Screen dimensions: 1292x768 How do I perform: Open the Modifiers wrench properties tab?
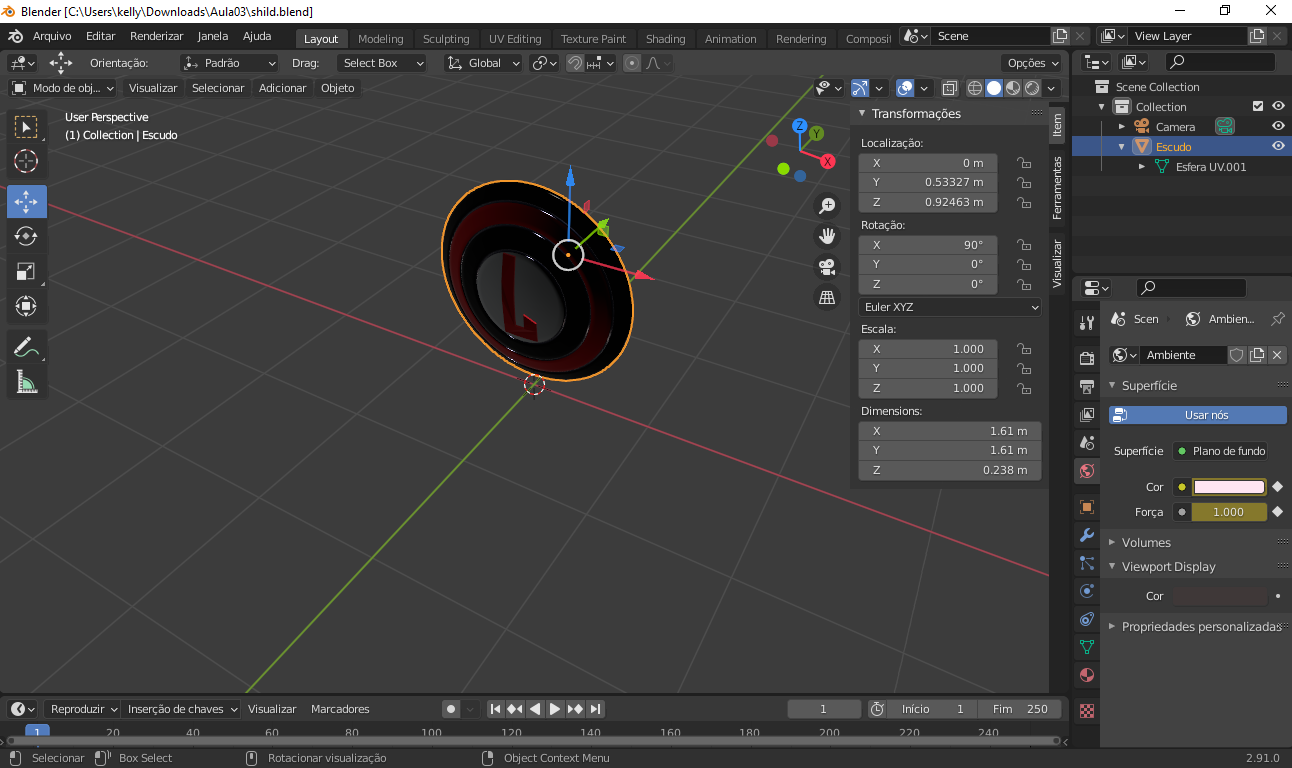click(x=1087, y=535)
